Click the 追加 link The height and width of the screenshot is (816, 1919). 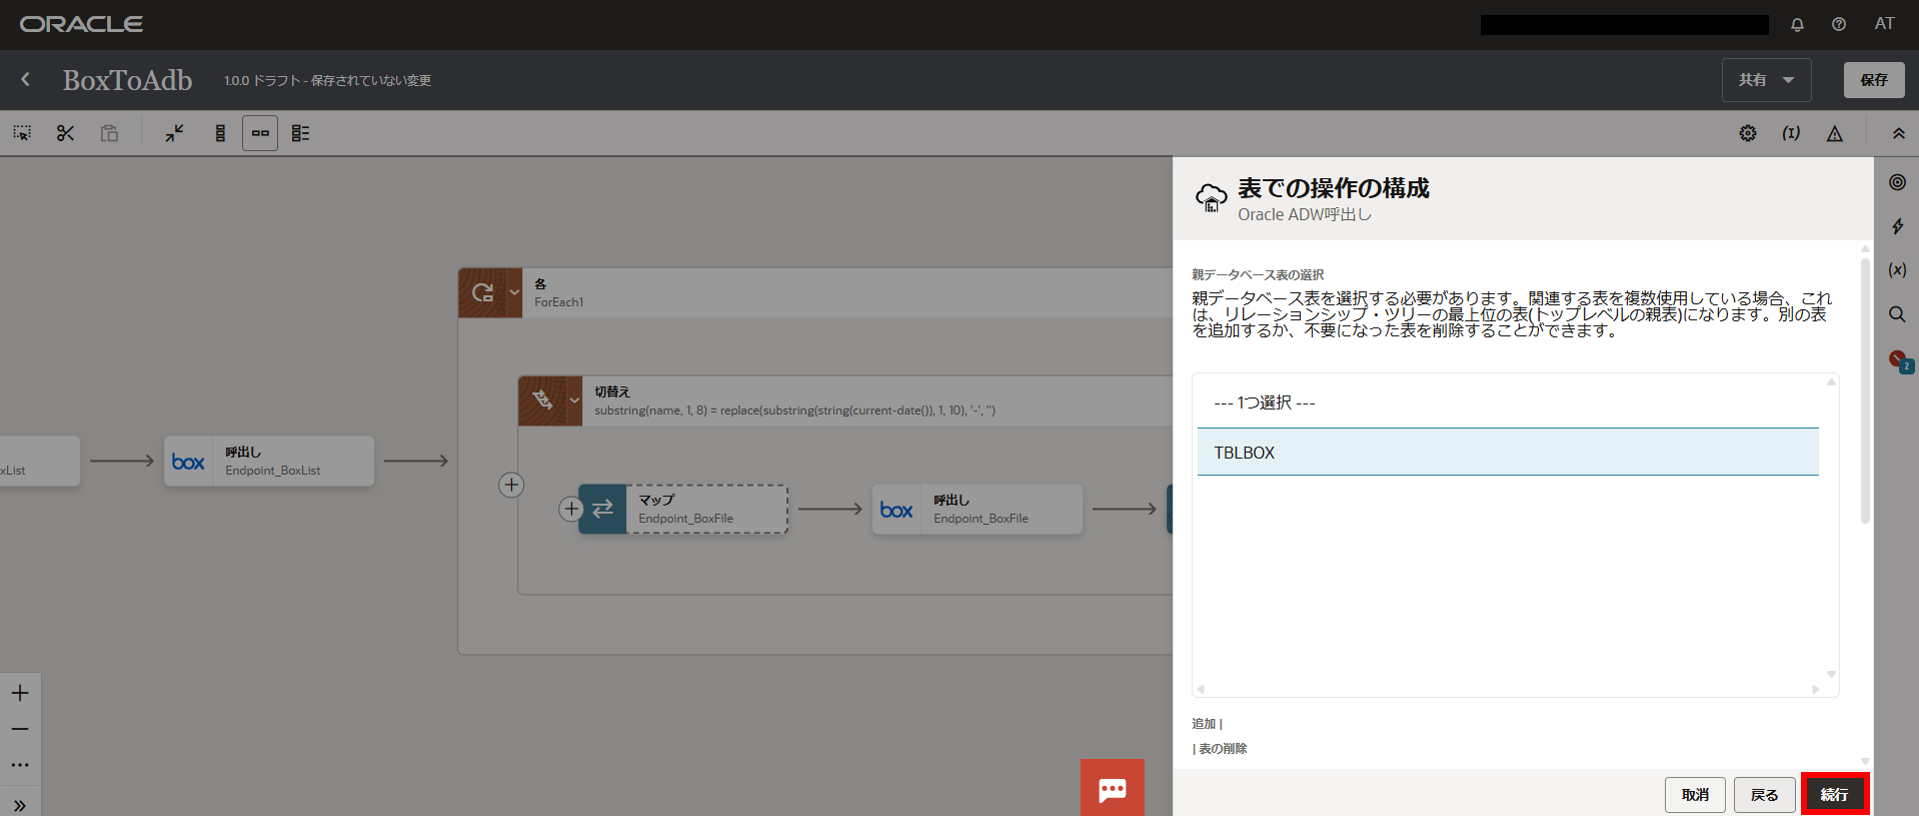tap(1203, 723)
